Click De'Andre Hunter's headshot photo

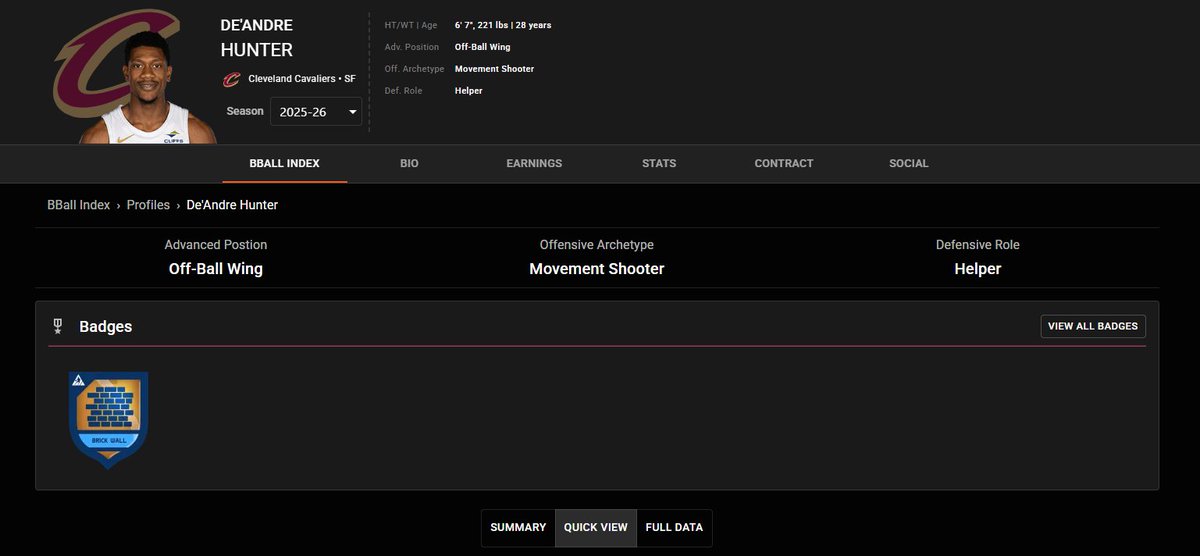click(148, 86)
